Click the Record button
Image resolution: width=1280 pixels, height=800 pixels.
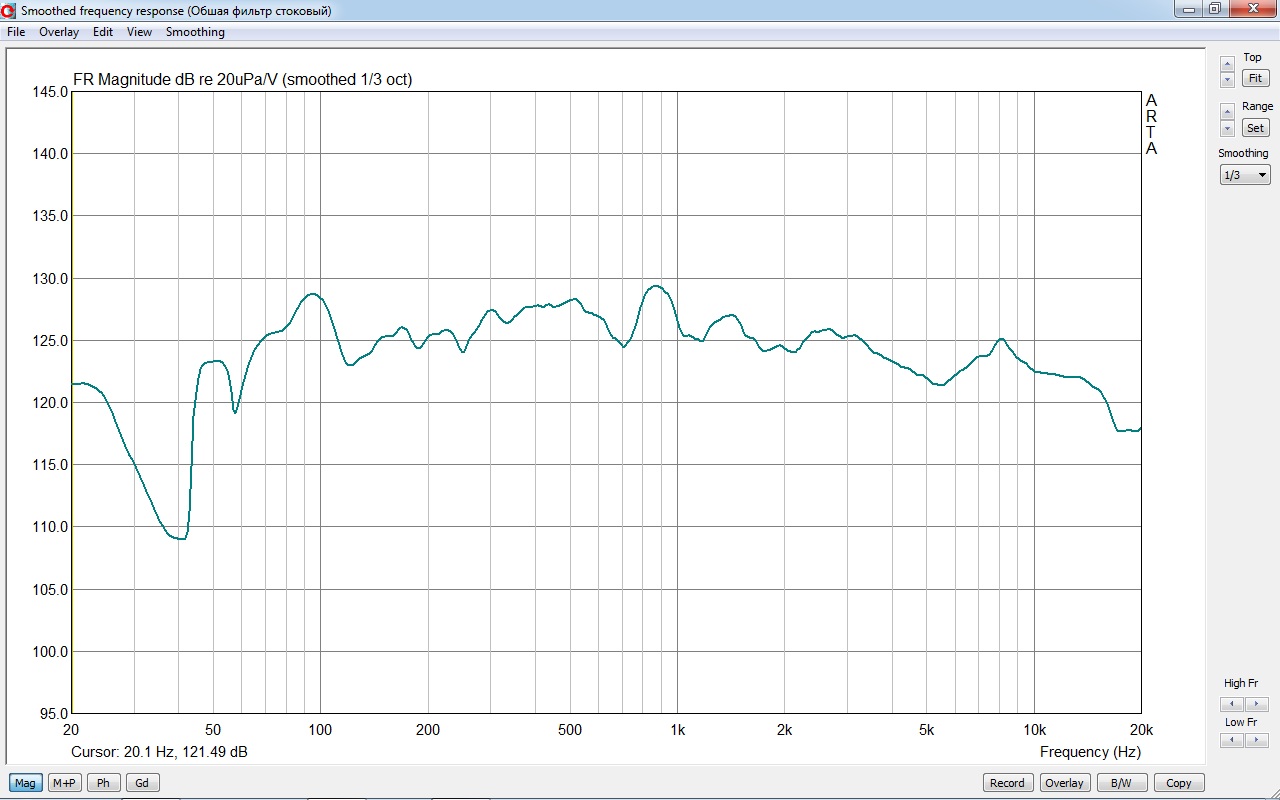(1007, 783)
